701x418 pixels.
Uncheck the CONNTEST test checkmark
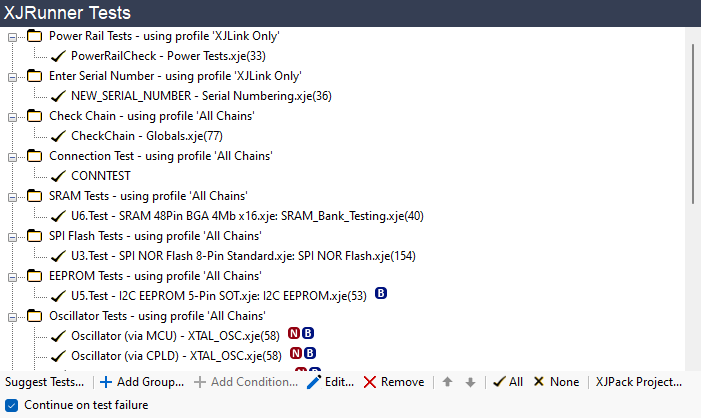tap(58, 176)
